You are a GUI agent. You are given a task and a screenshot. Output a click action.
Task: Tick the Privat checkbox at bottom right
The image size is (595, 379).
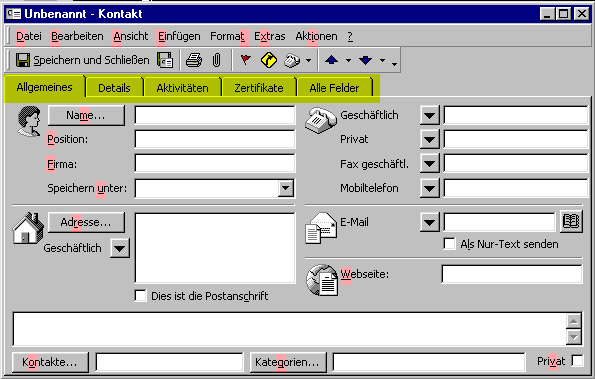point(577,360)
